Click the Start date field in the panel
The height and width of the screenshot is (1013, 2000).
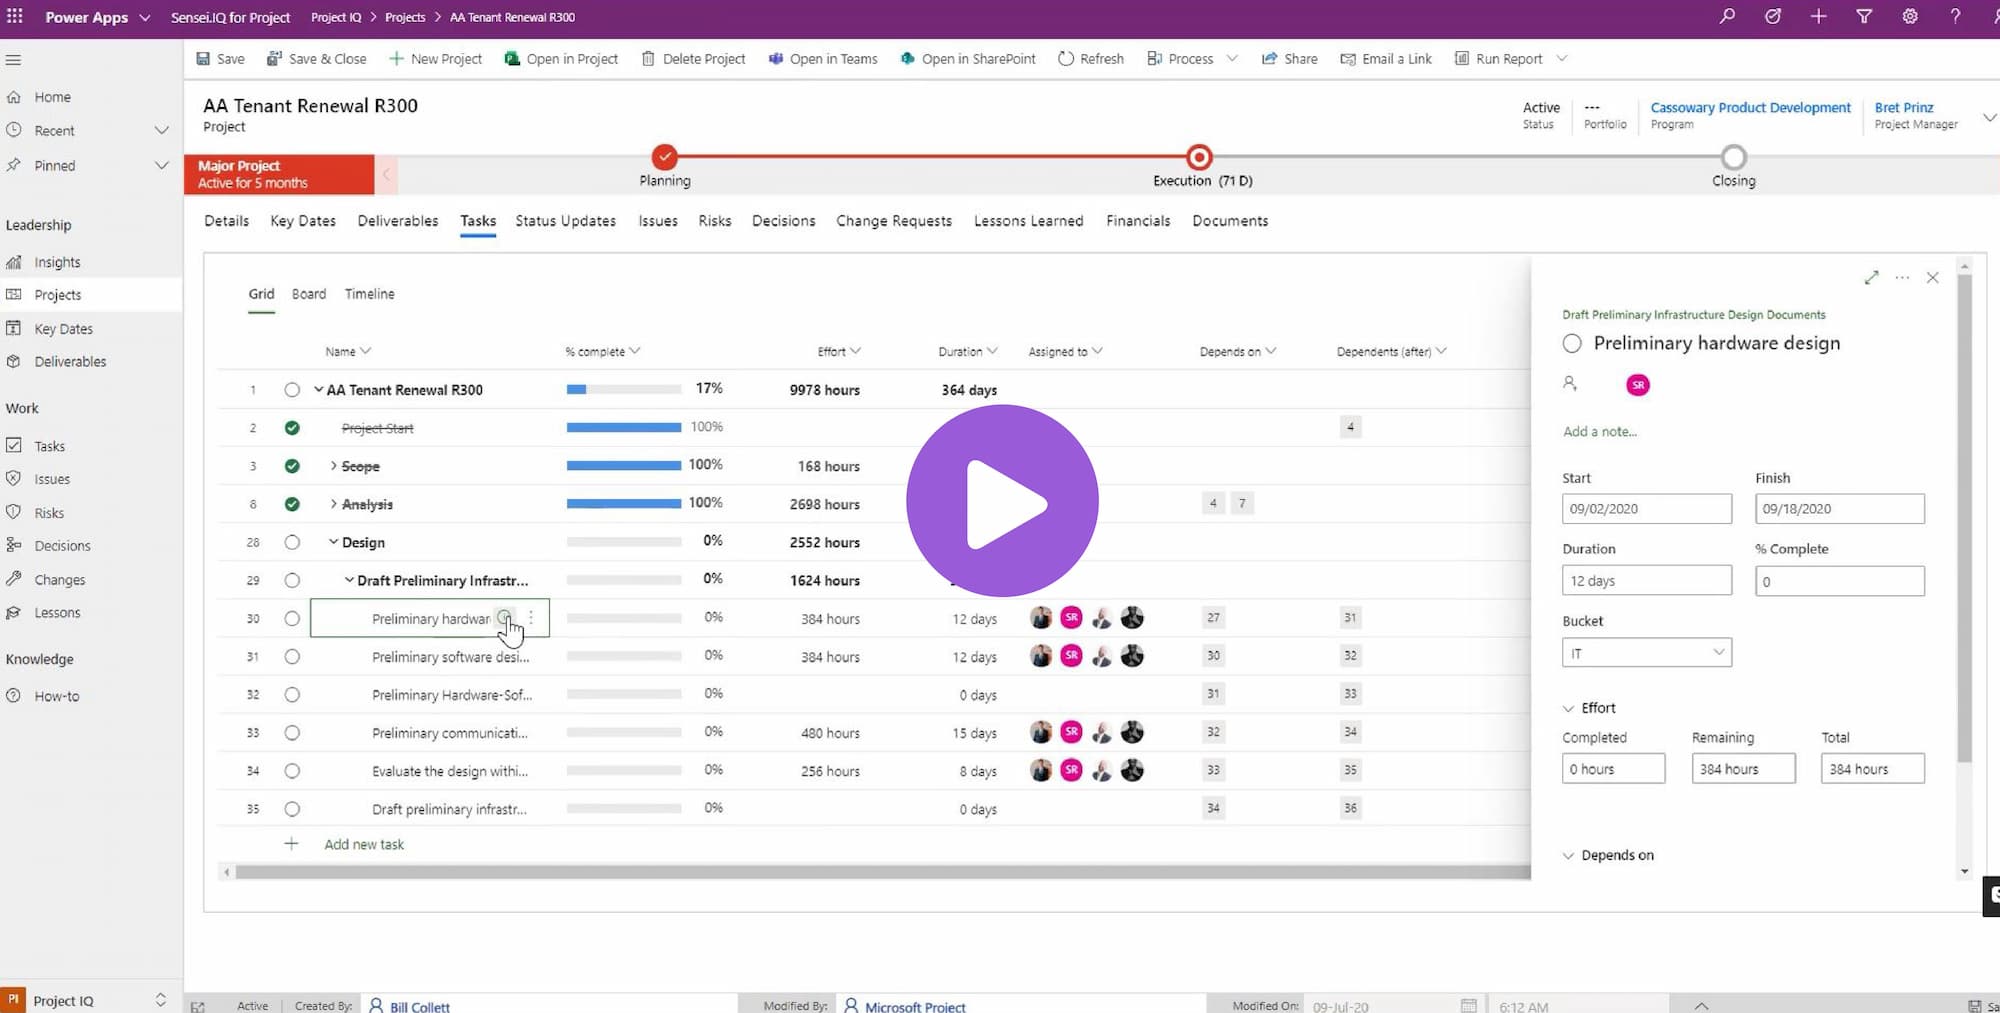[x=1646, y=508]
